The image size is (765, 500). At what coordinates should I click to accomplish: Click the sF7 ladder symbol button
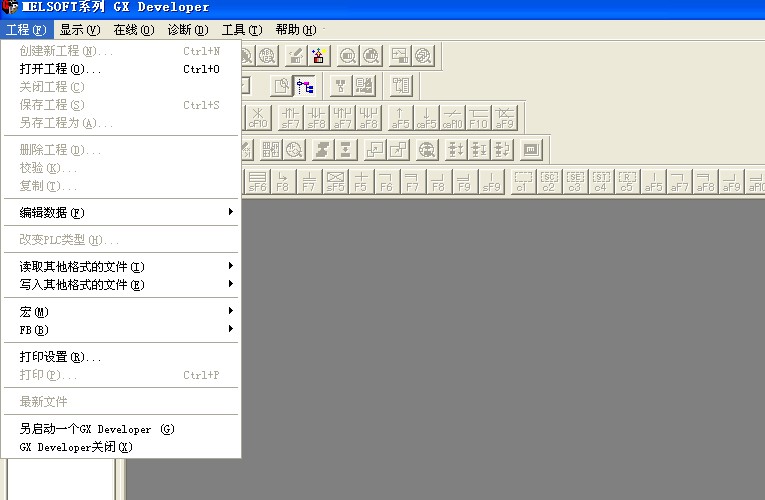(290, 117)
